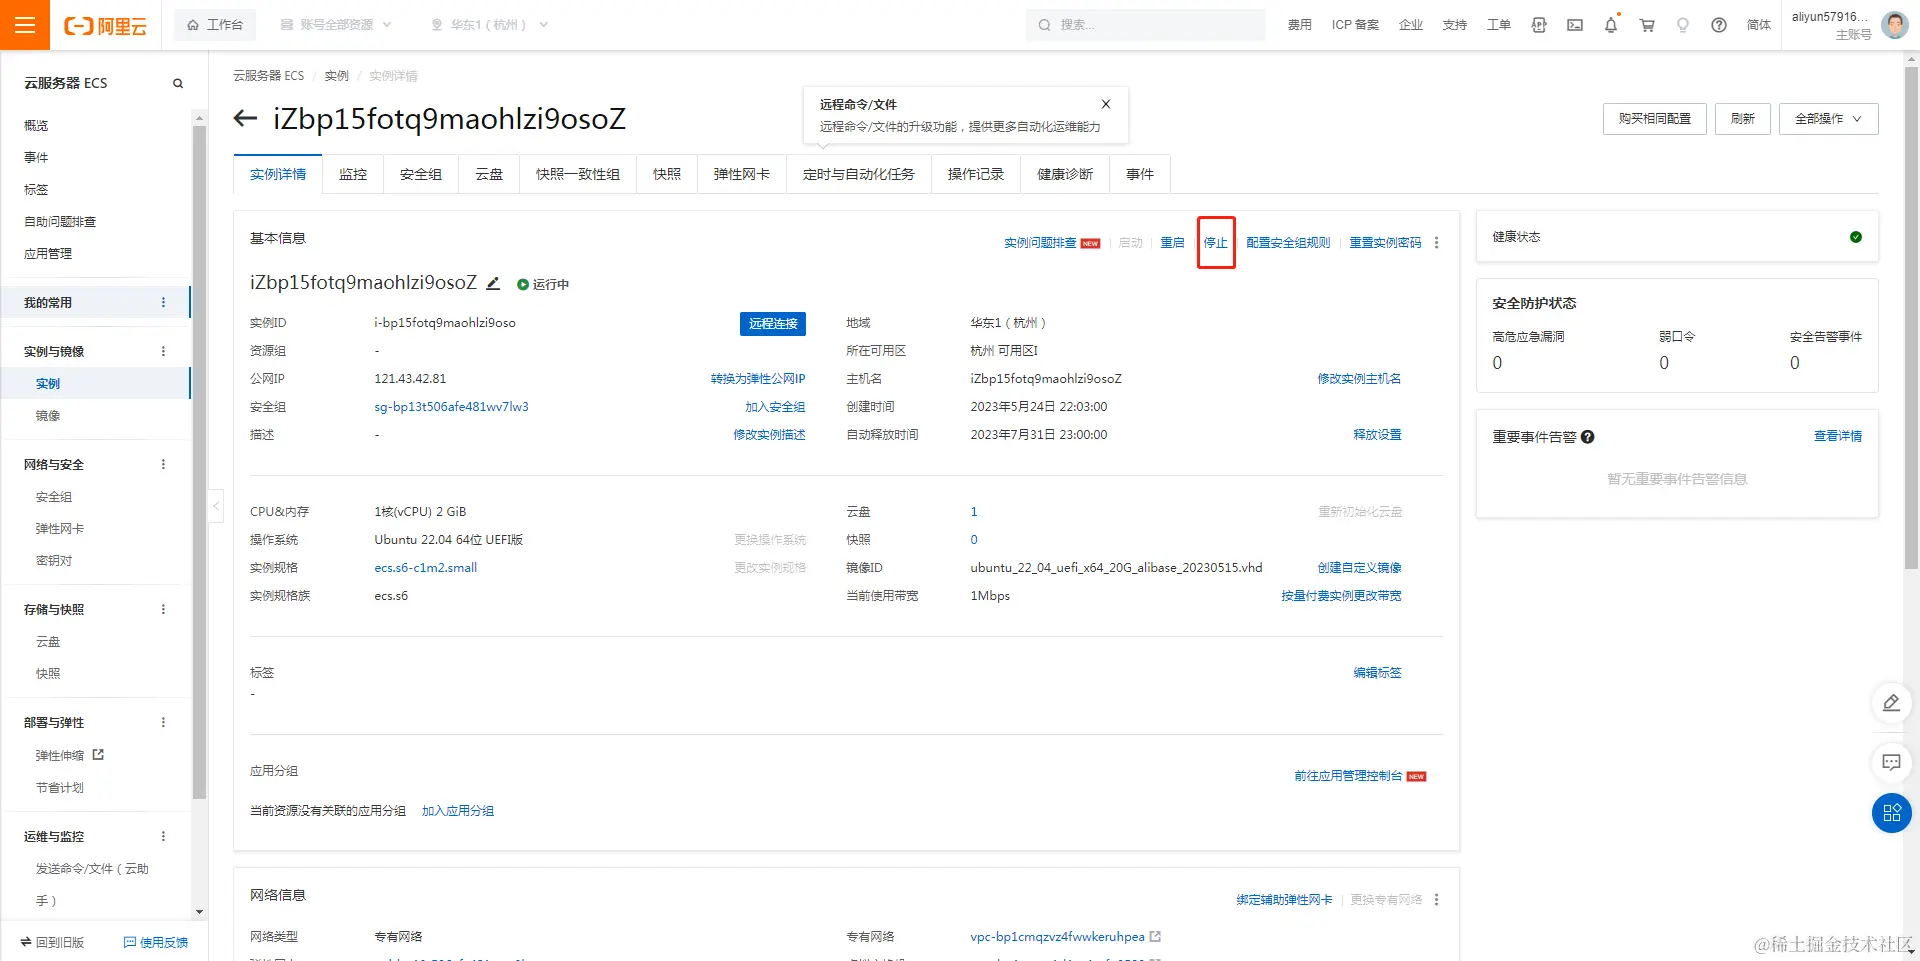The width and height of the screenshot is (1920, 961).
Task: Open the kebab menu beside 实例与镜像
Action: click(164, 352)
